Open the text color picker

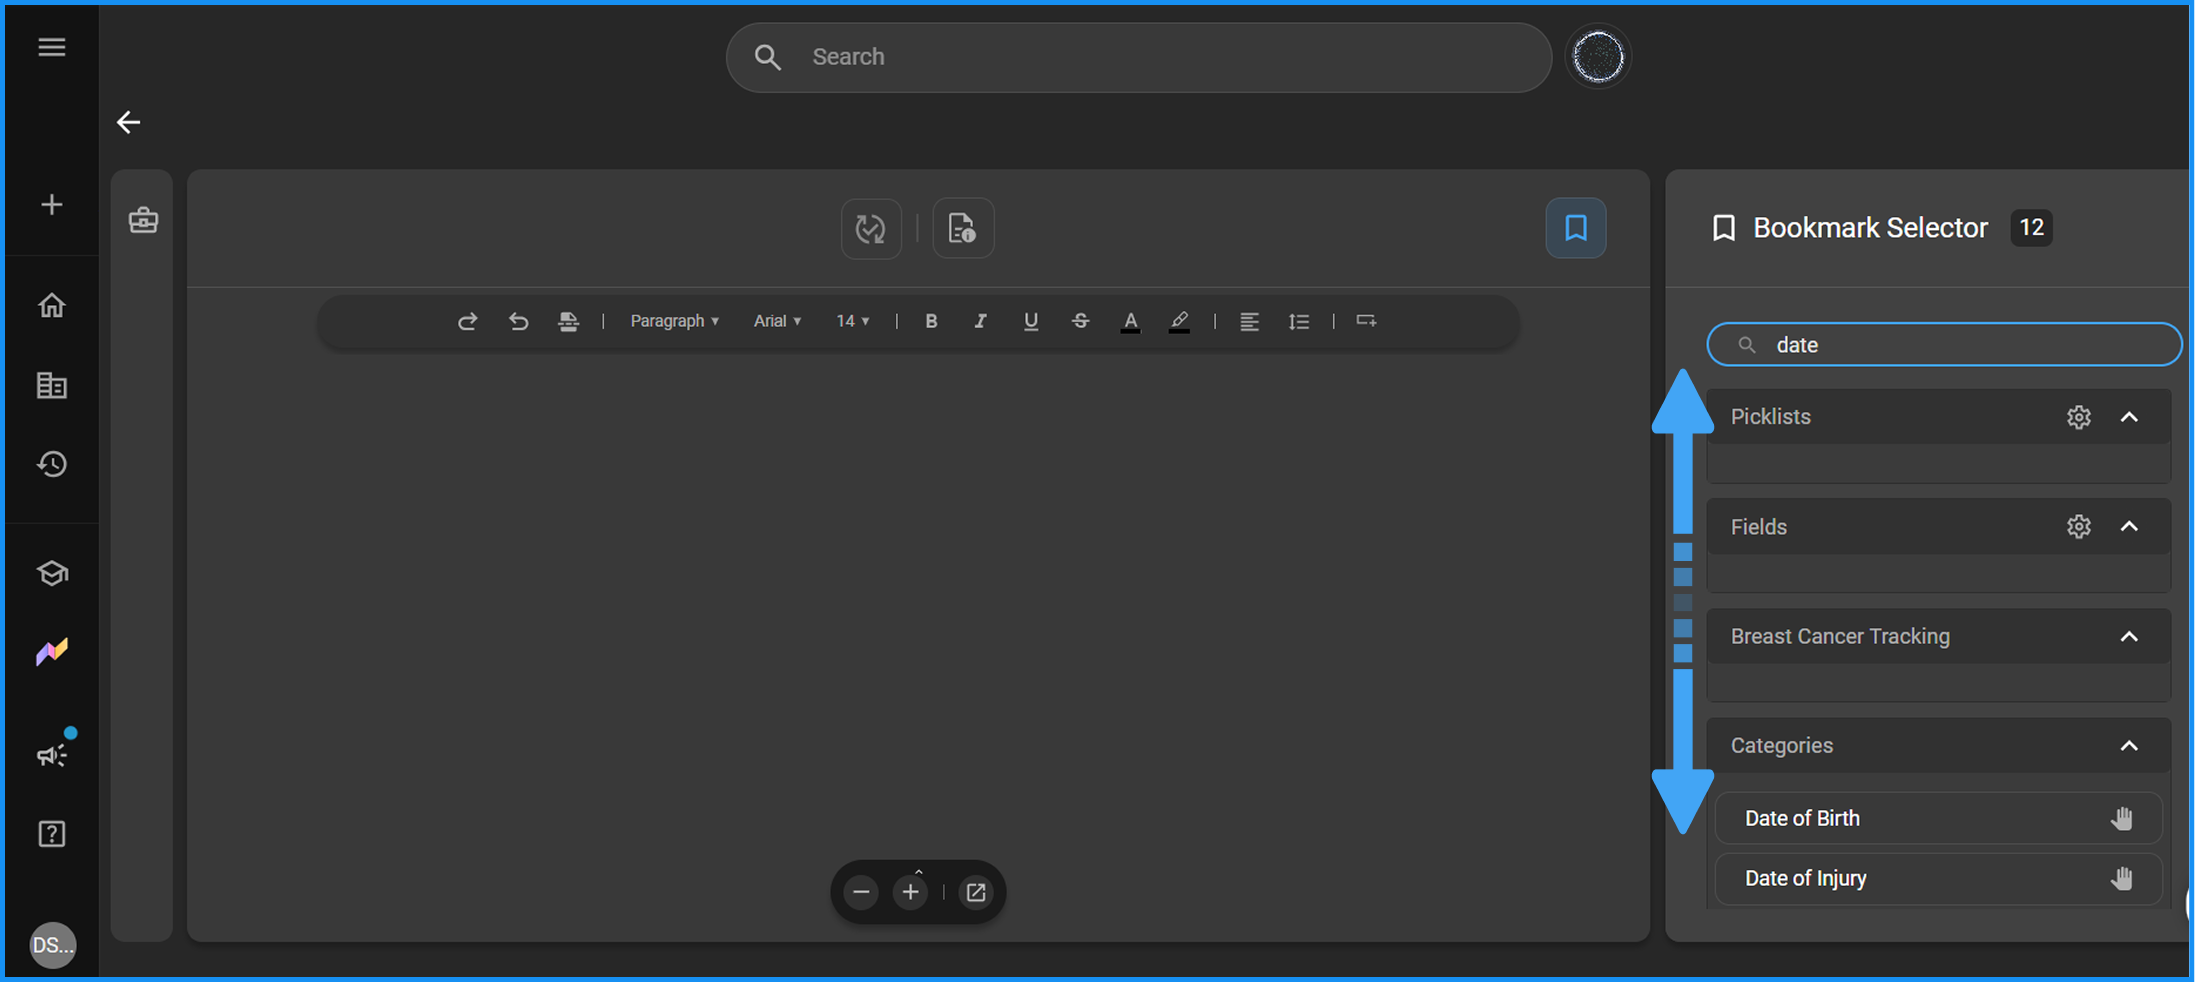[x=1130, y=321]
